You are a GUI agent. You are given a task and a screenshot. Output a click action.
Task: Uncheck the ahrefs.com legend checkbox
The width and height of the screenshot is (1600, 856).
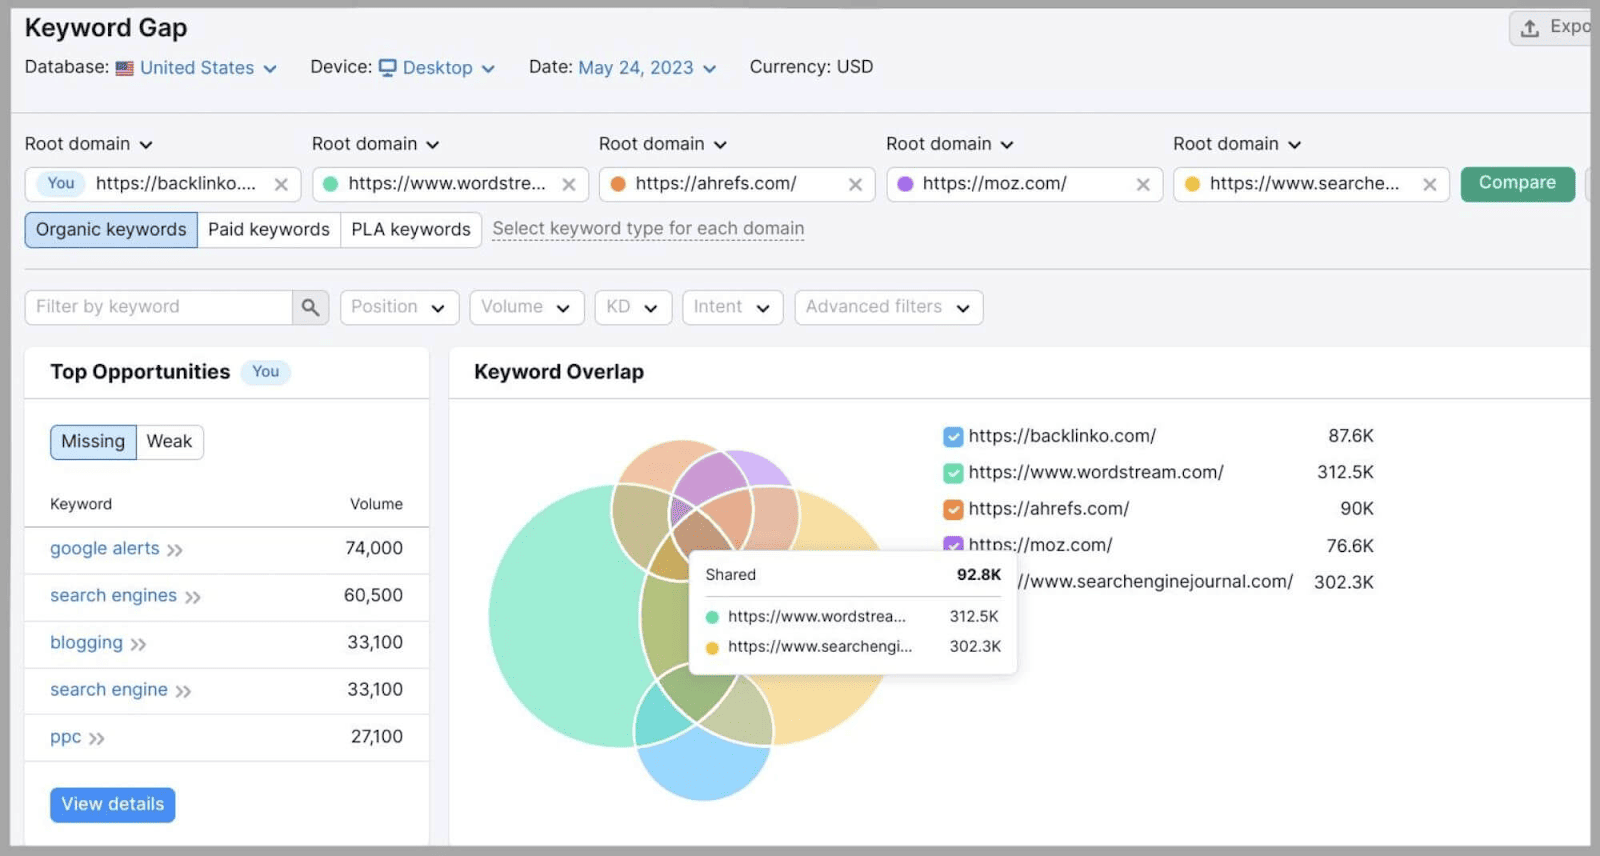tap(952, 509)
